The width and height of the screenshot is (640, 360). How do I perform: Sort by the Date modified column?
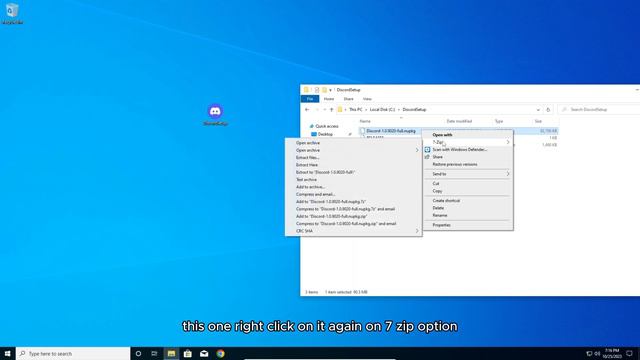pos(459,121)
